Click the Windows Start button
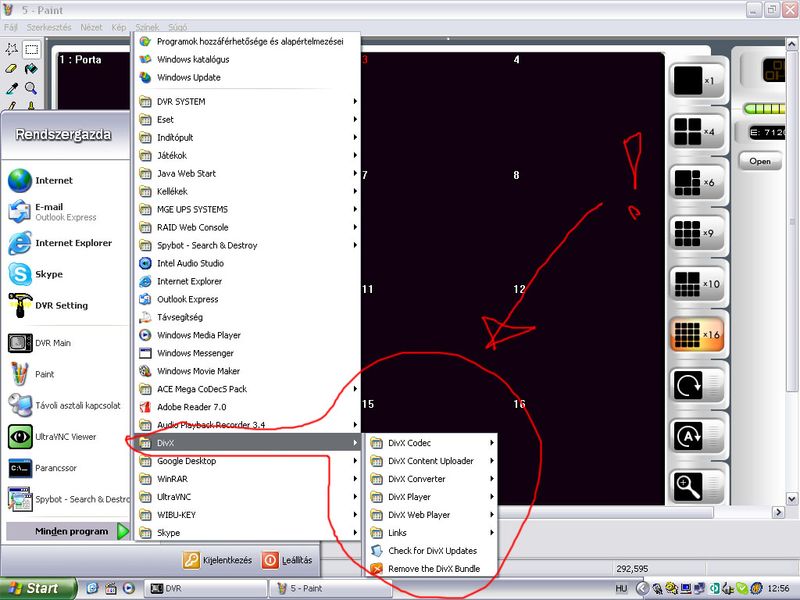This screenshot has width=800, height=600. pos(37,588)
